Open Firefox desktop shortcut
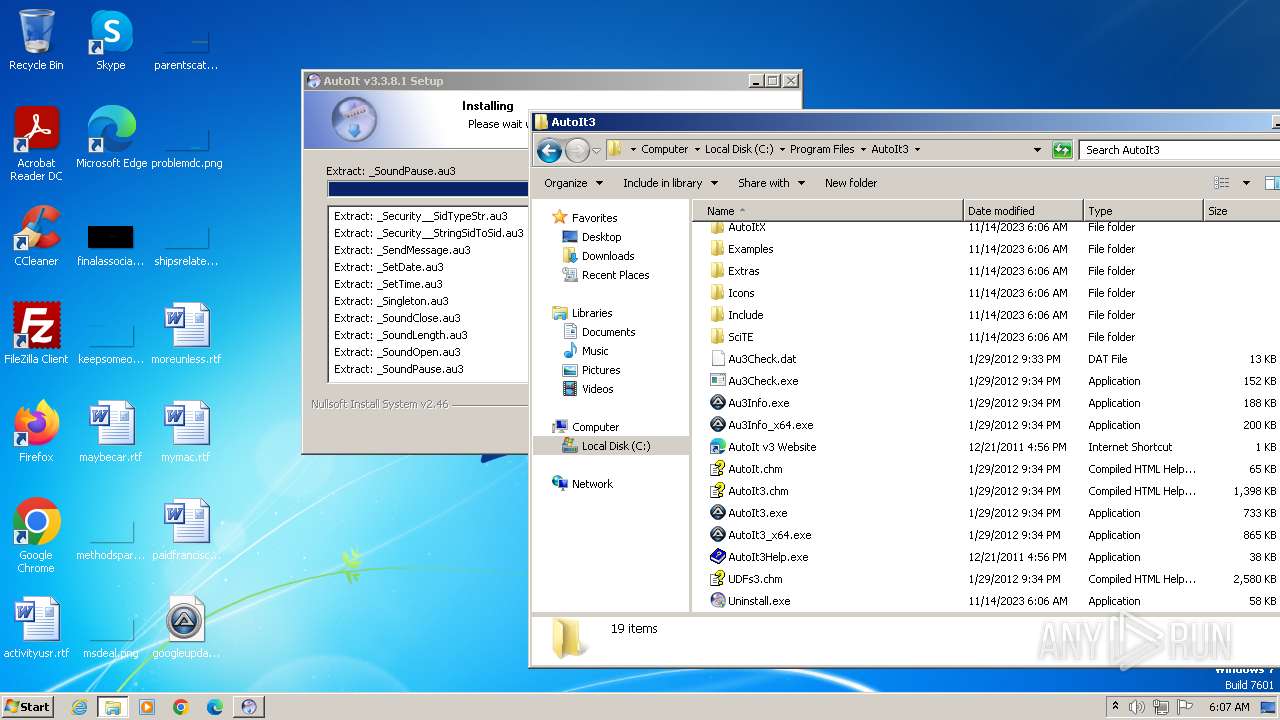Viewport: 1280px width, 720px height. click(36, 431)
